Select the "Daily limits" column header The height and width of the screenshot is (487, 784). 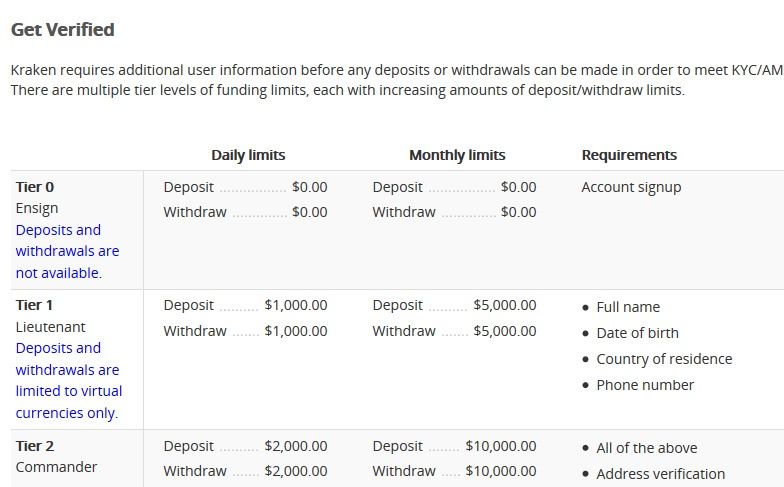(x=248, y=155)
